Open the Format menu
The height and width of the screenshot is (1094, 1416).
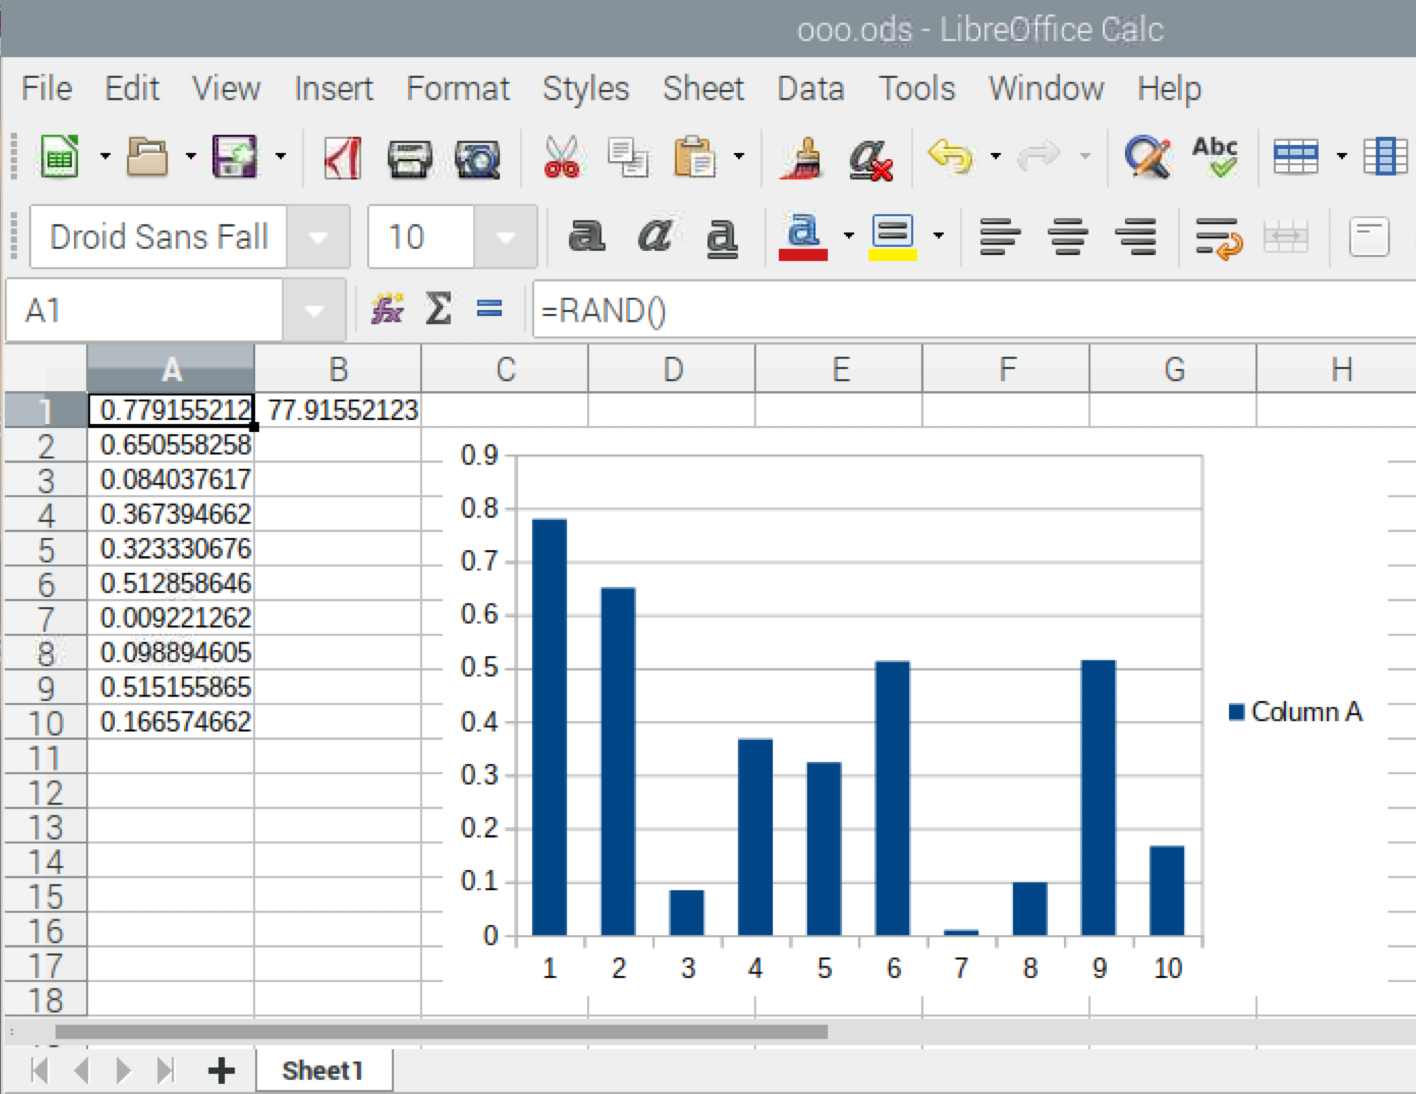(457, 89)
